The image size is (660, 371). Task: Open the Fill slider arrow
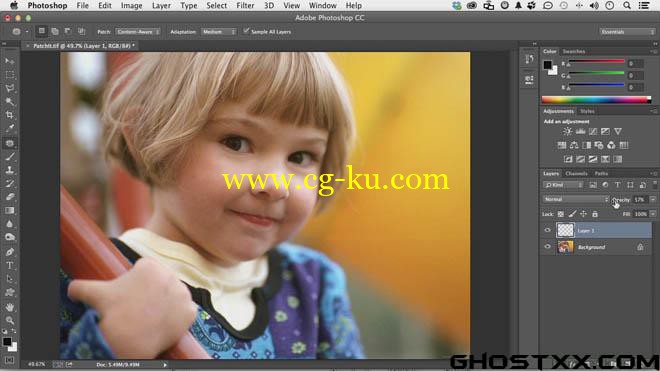[x=652, y=214]
